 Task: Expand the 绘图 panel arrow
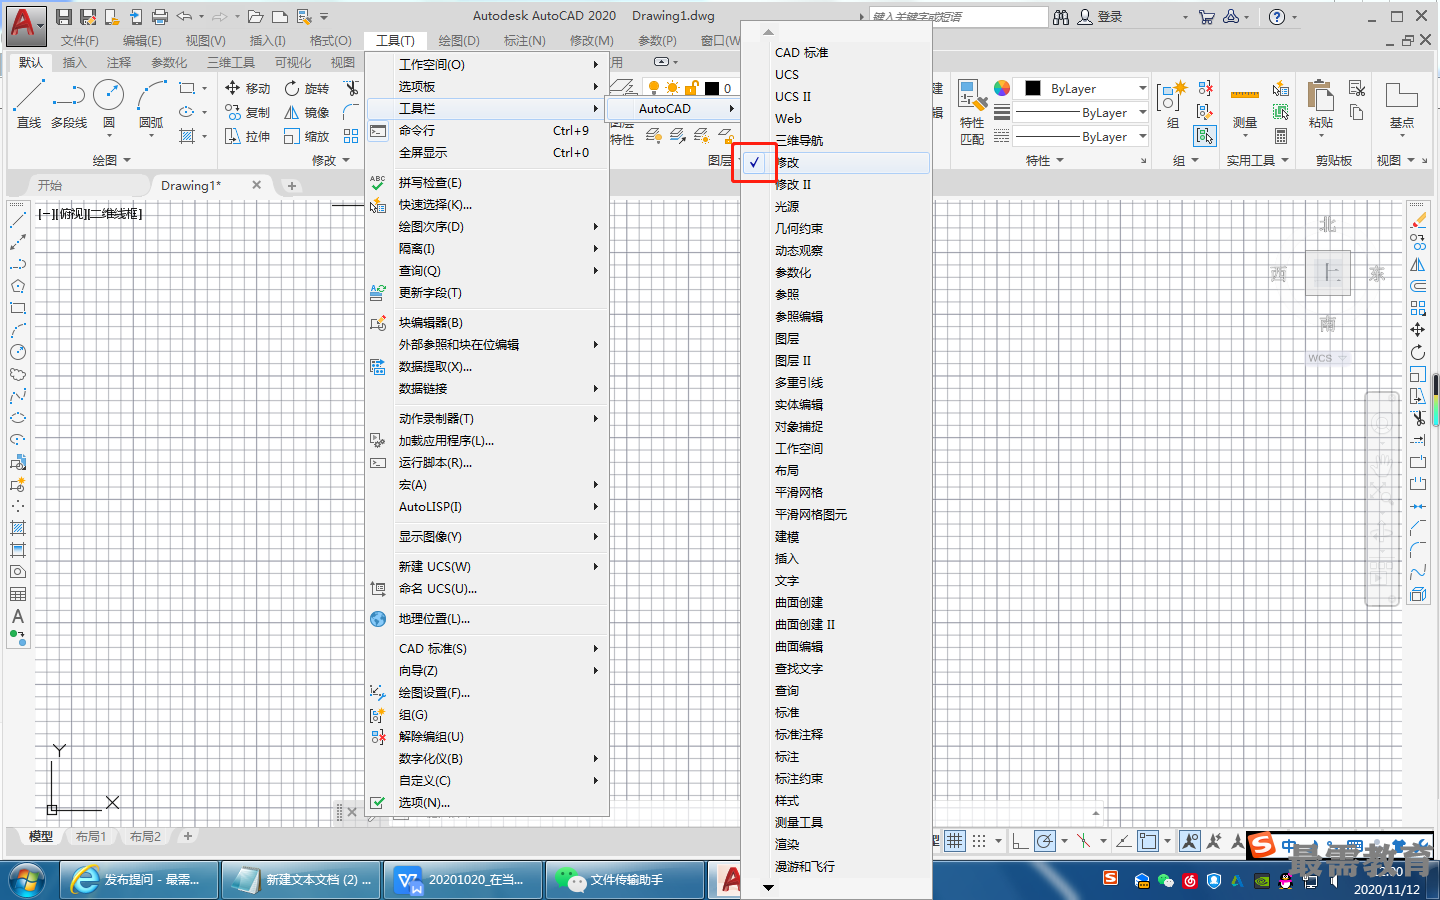pyautogui.click(x=126, y=160)
